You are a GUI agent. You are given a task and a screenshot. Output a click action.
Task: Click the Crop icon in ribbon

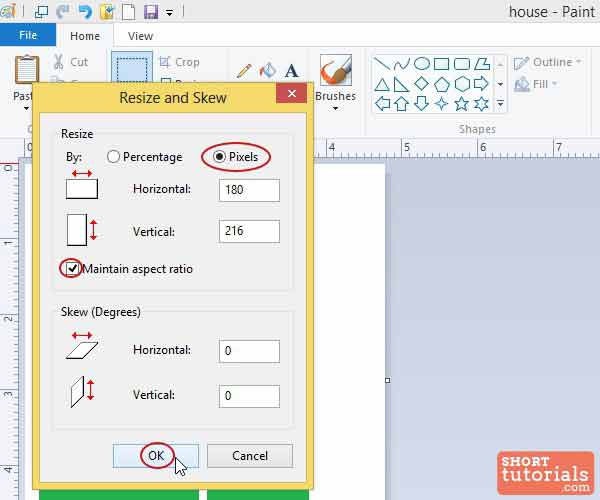167,62
